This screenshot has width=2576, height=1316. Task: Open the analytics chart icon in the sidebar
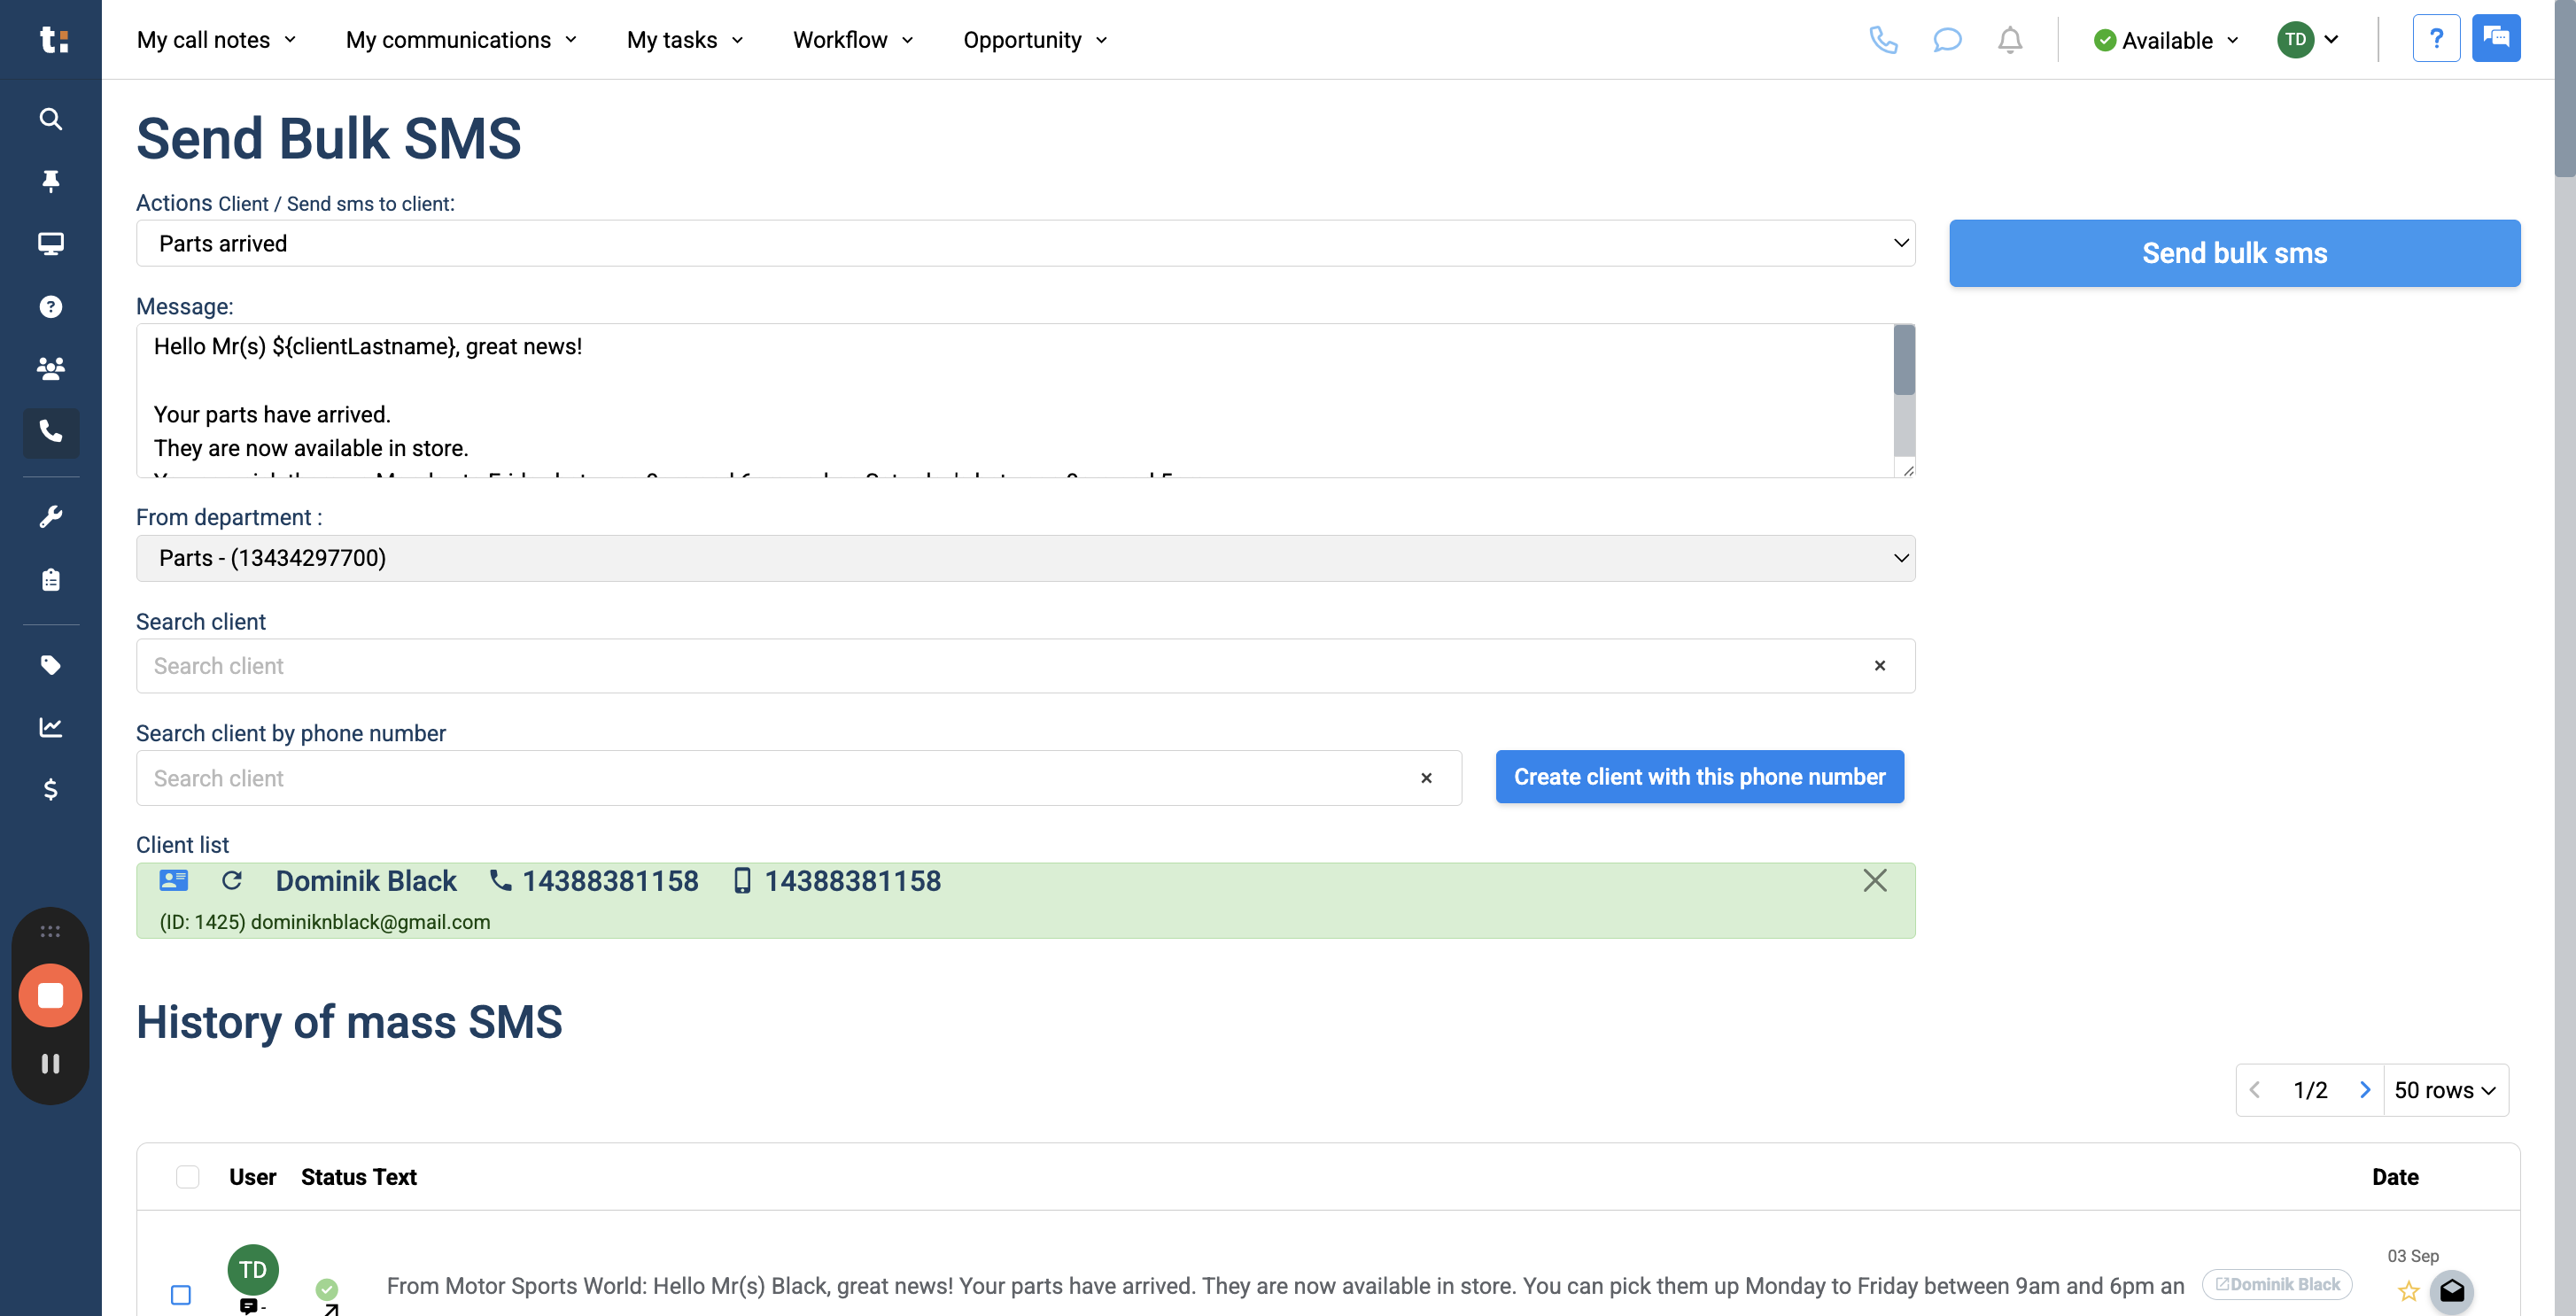pos(50,727)
